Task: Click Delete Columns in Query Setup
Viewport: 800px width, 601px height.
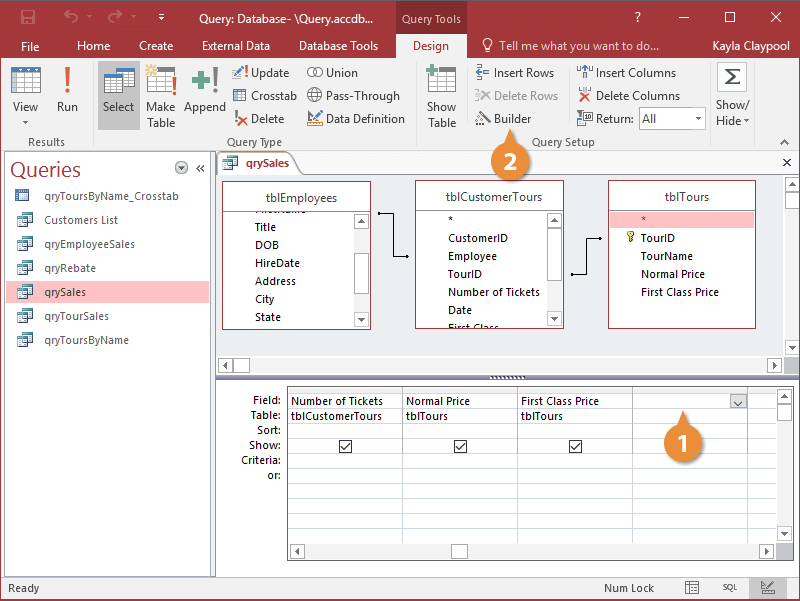Action: click(629, 95)
